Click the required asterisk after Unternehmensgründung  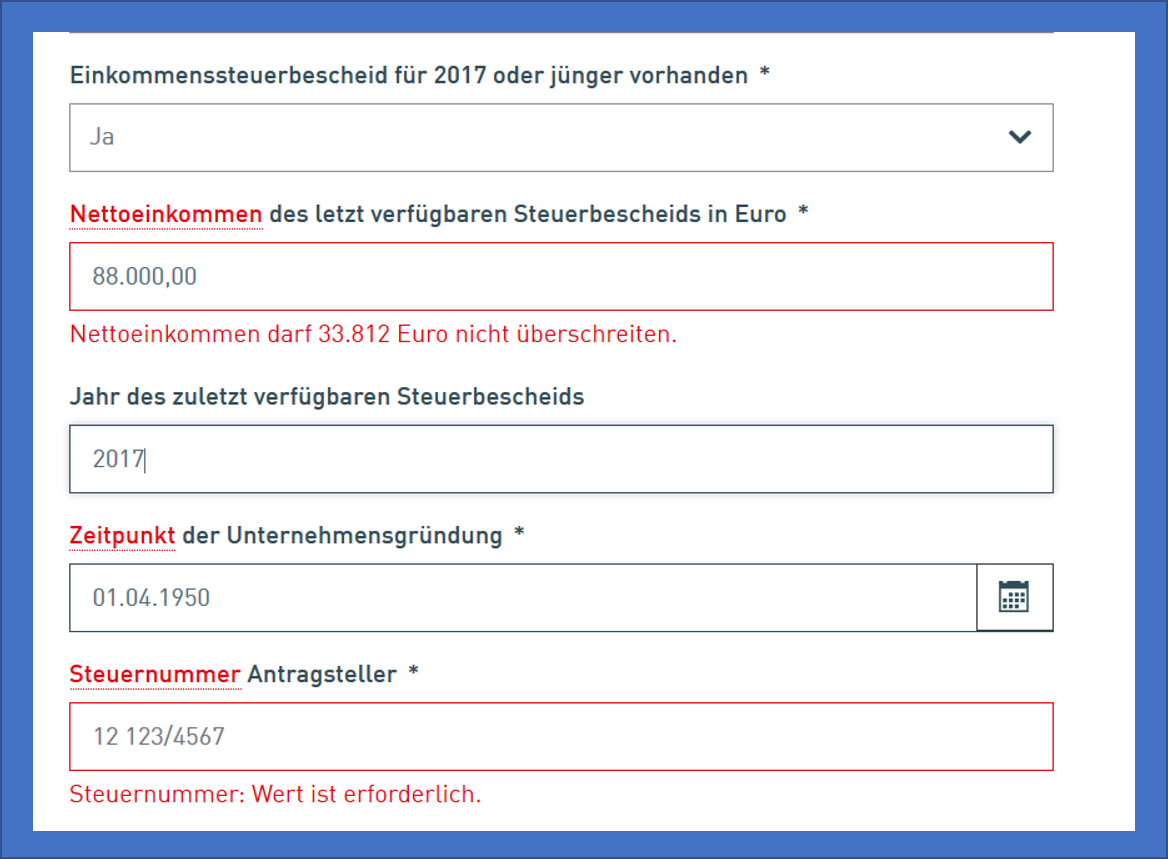pos(518,534)
